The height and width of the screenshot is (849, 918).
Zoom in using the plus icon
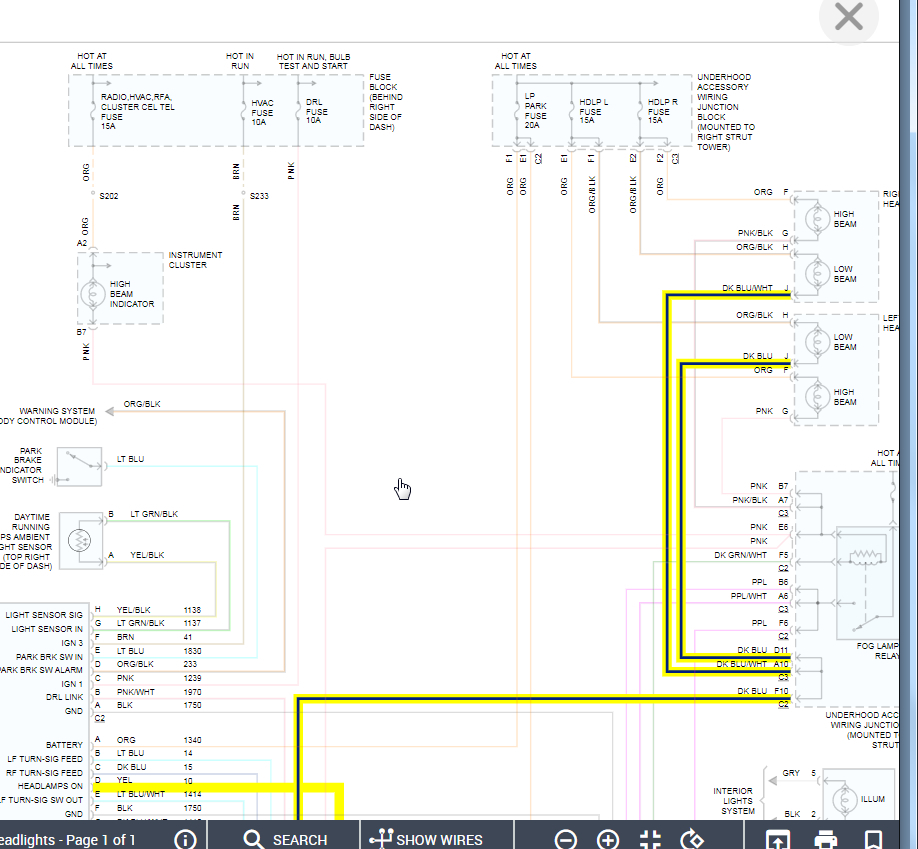tap(608, 839)
